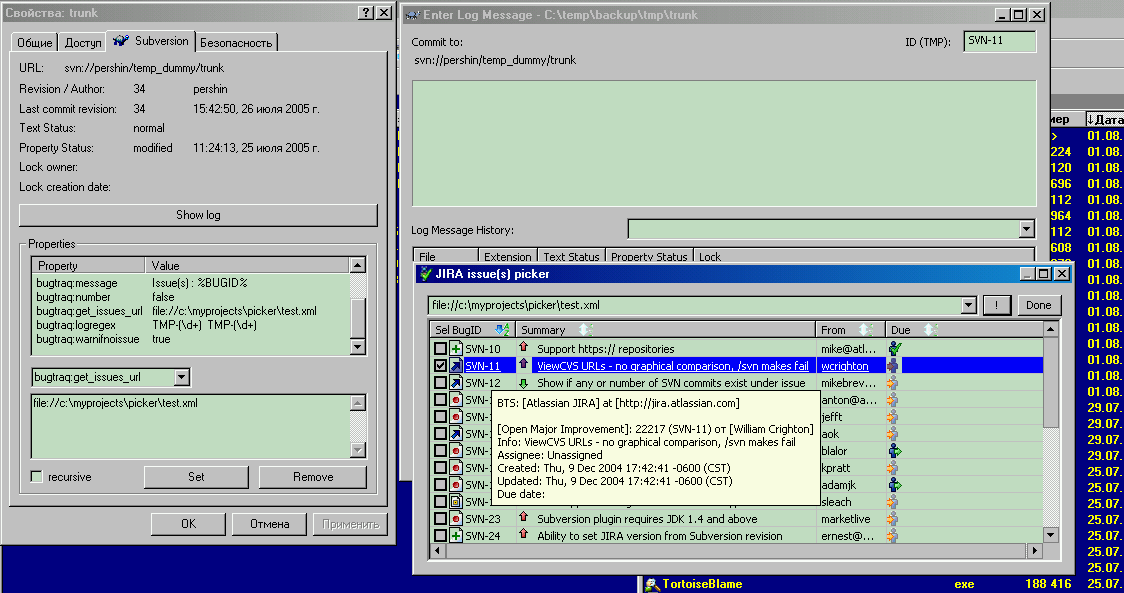Click the Отмена button
The width and height of the screenshot is (1124, 593).
point(270,524)
